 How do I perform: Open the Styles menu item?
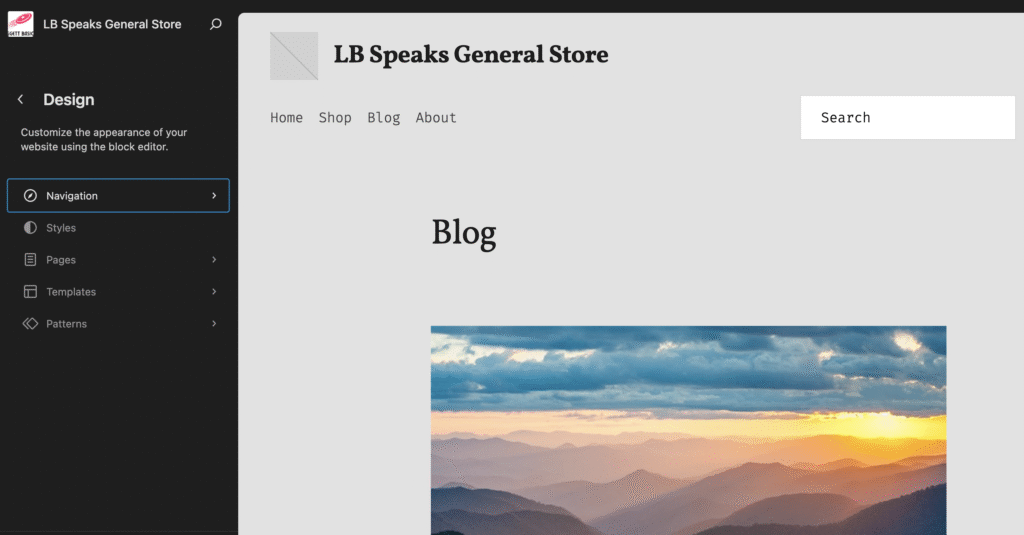point(118,228)
